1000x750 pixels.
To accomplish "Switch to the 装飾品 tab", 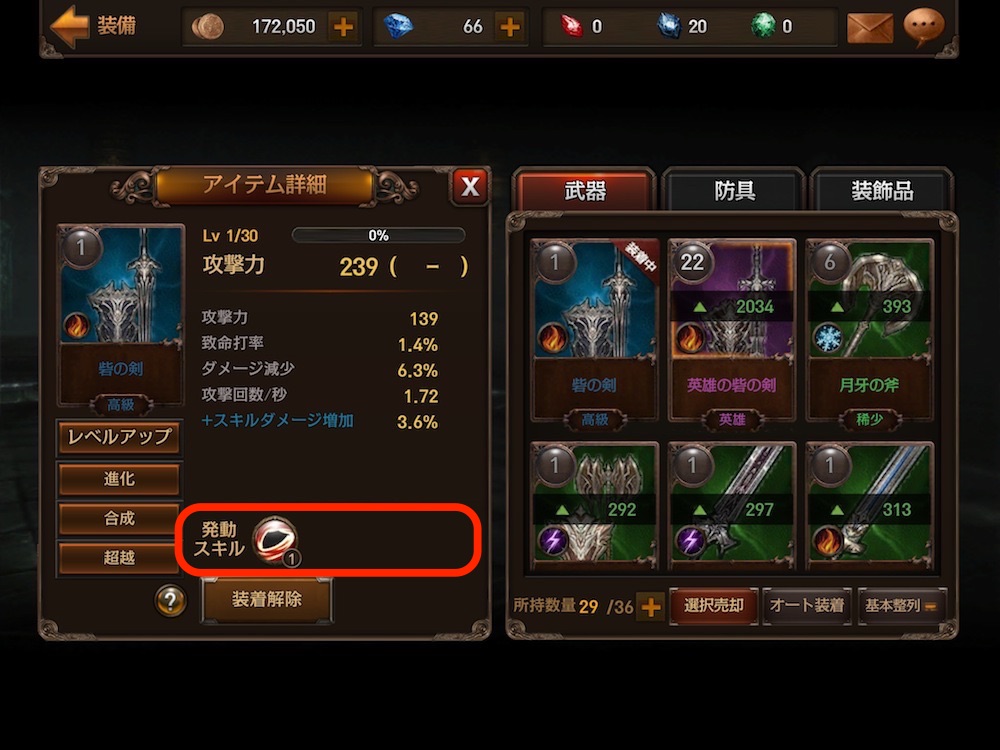I will pos(882,190).
